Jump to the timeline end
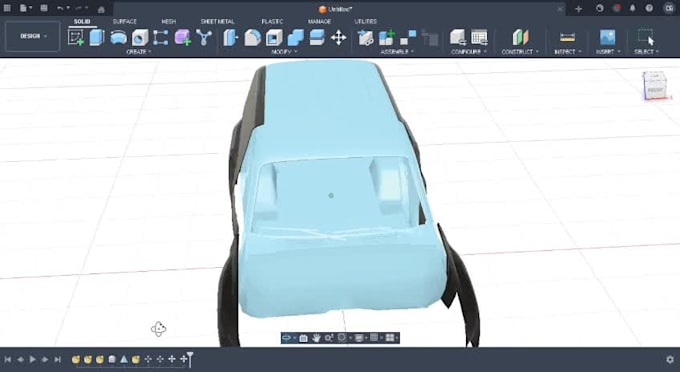The width and height of the screenshot is (680, 372). pos(57,359)
